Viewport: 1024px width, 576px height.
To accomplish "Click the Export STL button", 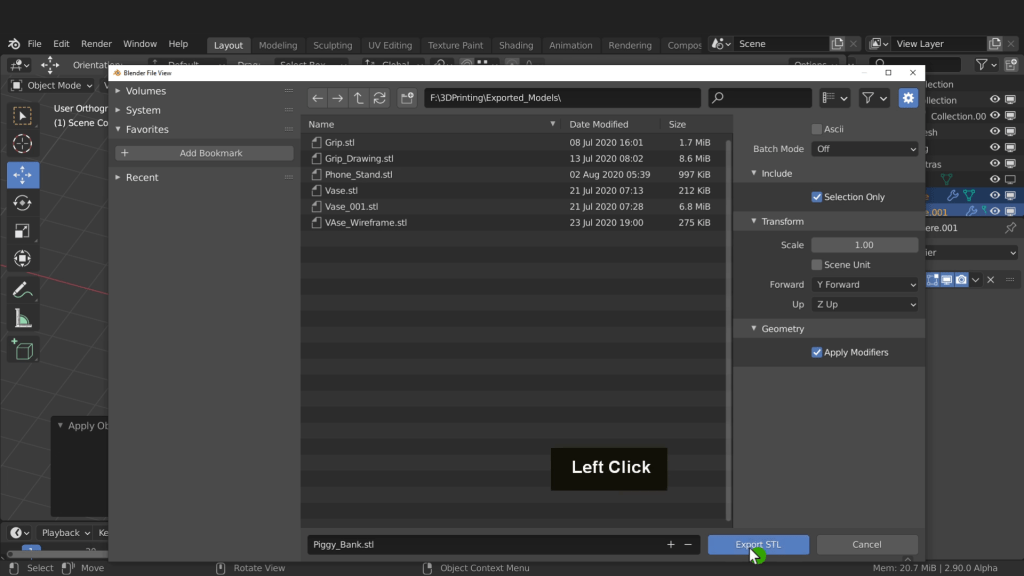I will 758,545.
